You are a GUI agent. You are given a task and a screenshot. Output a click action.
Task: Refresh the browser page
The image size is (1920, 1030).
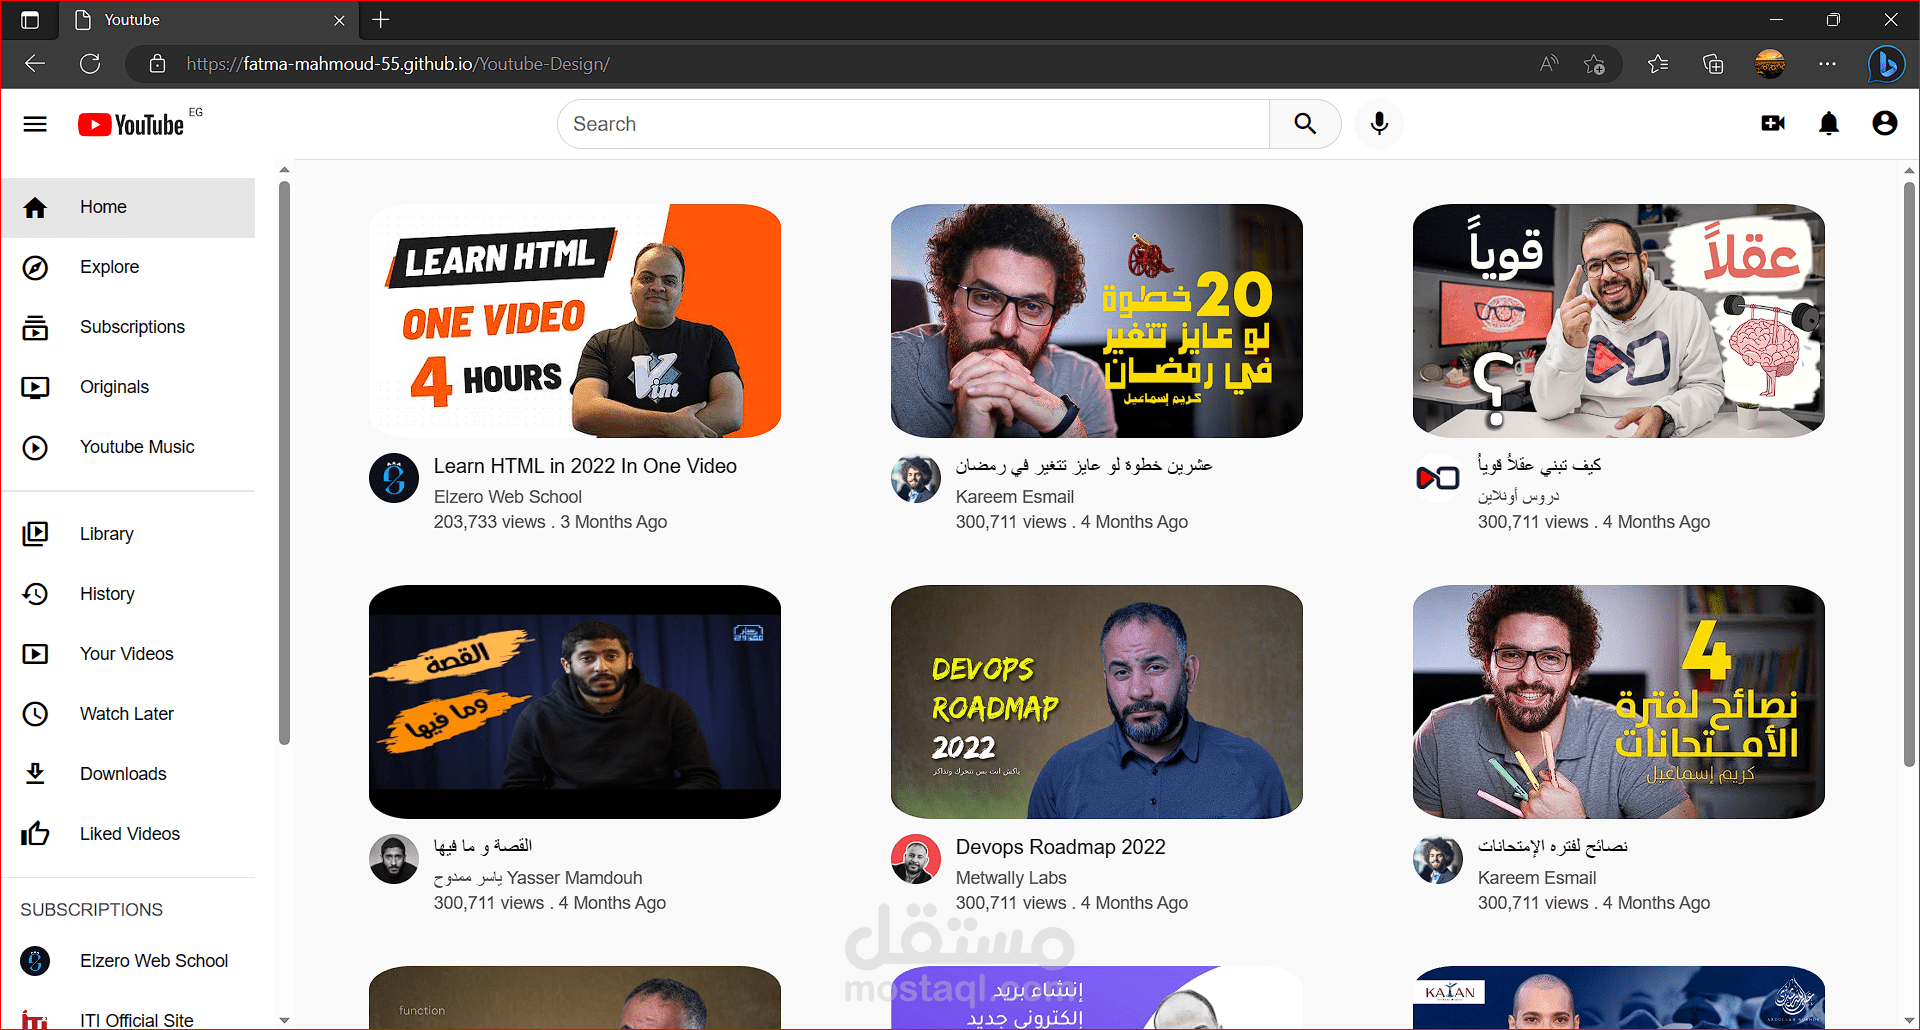90,64
